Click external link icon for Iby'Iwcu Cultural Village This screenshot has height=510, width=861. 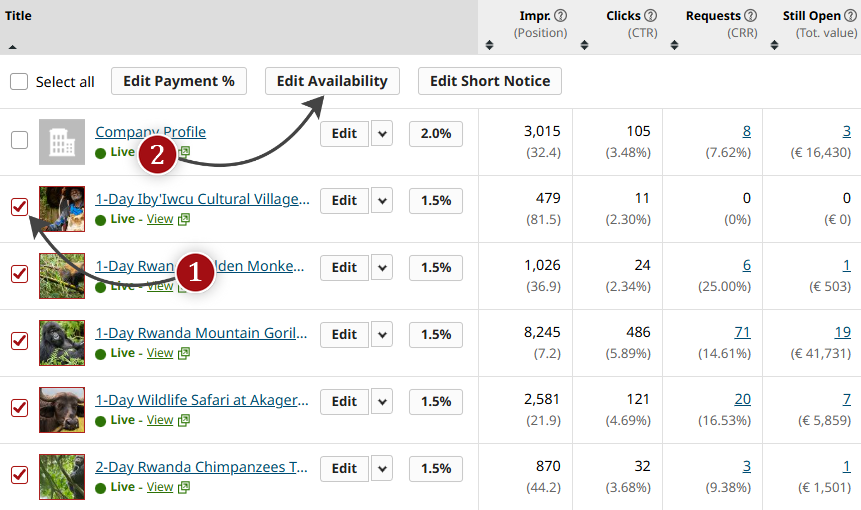[x=183, y=220]
